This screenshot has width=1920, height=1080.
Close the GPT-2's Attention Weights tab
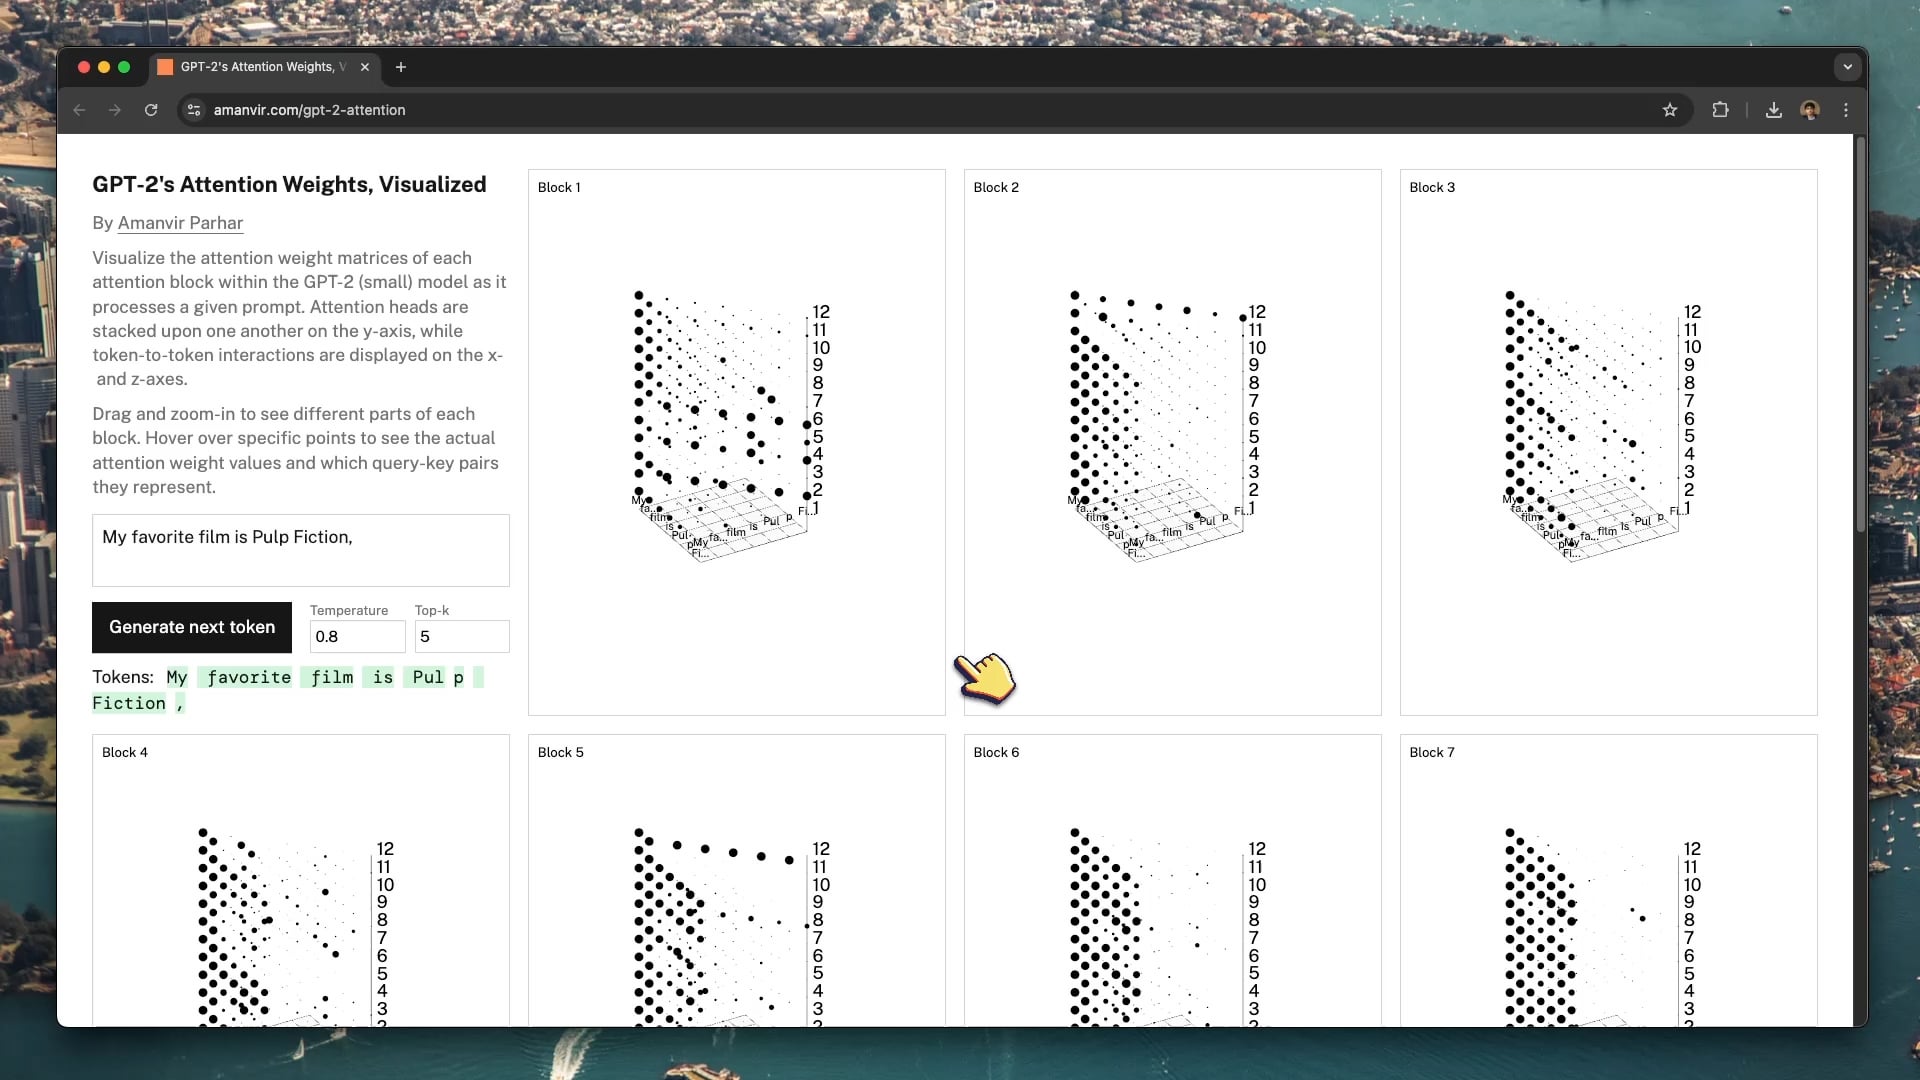[x=365, y=67]
